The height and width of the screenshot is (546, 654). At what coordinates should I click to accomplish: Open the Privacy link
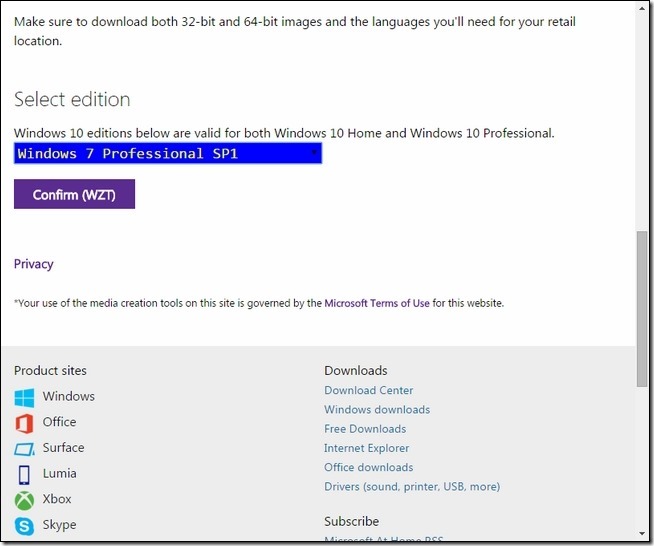pos(34,264)
